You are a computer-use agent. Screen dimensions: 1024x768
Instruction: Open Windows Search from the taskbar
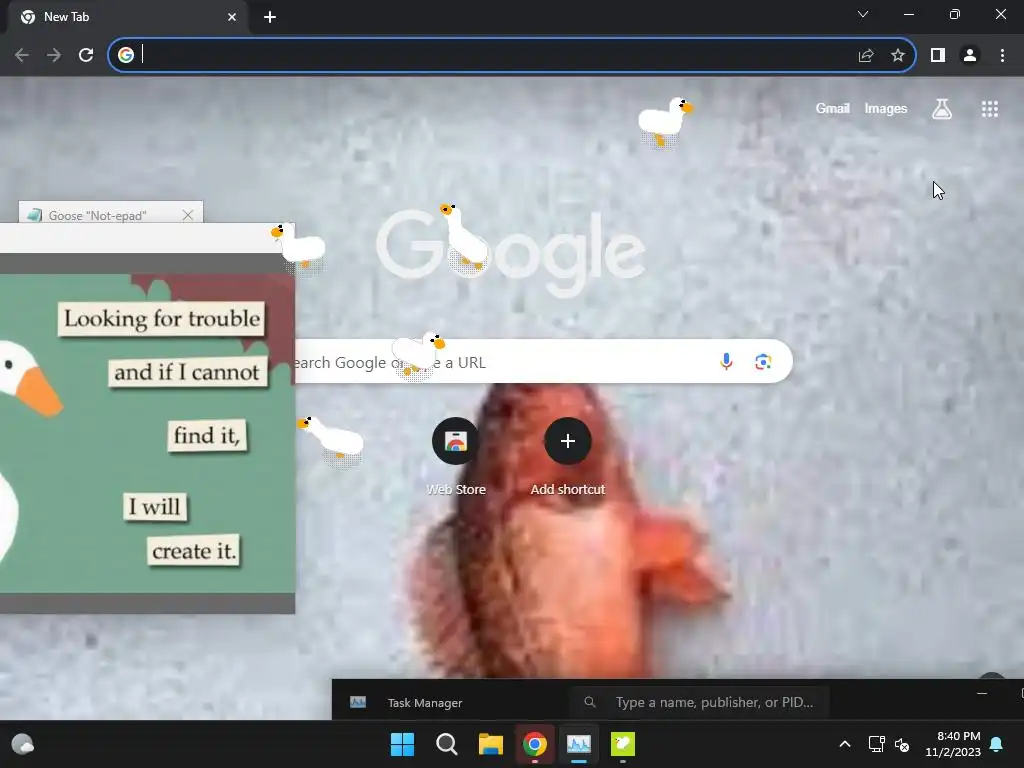point(447,744)
